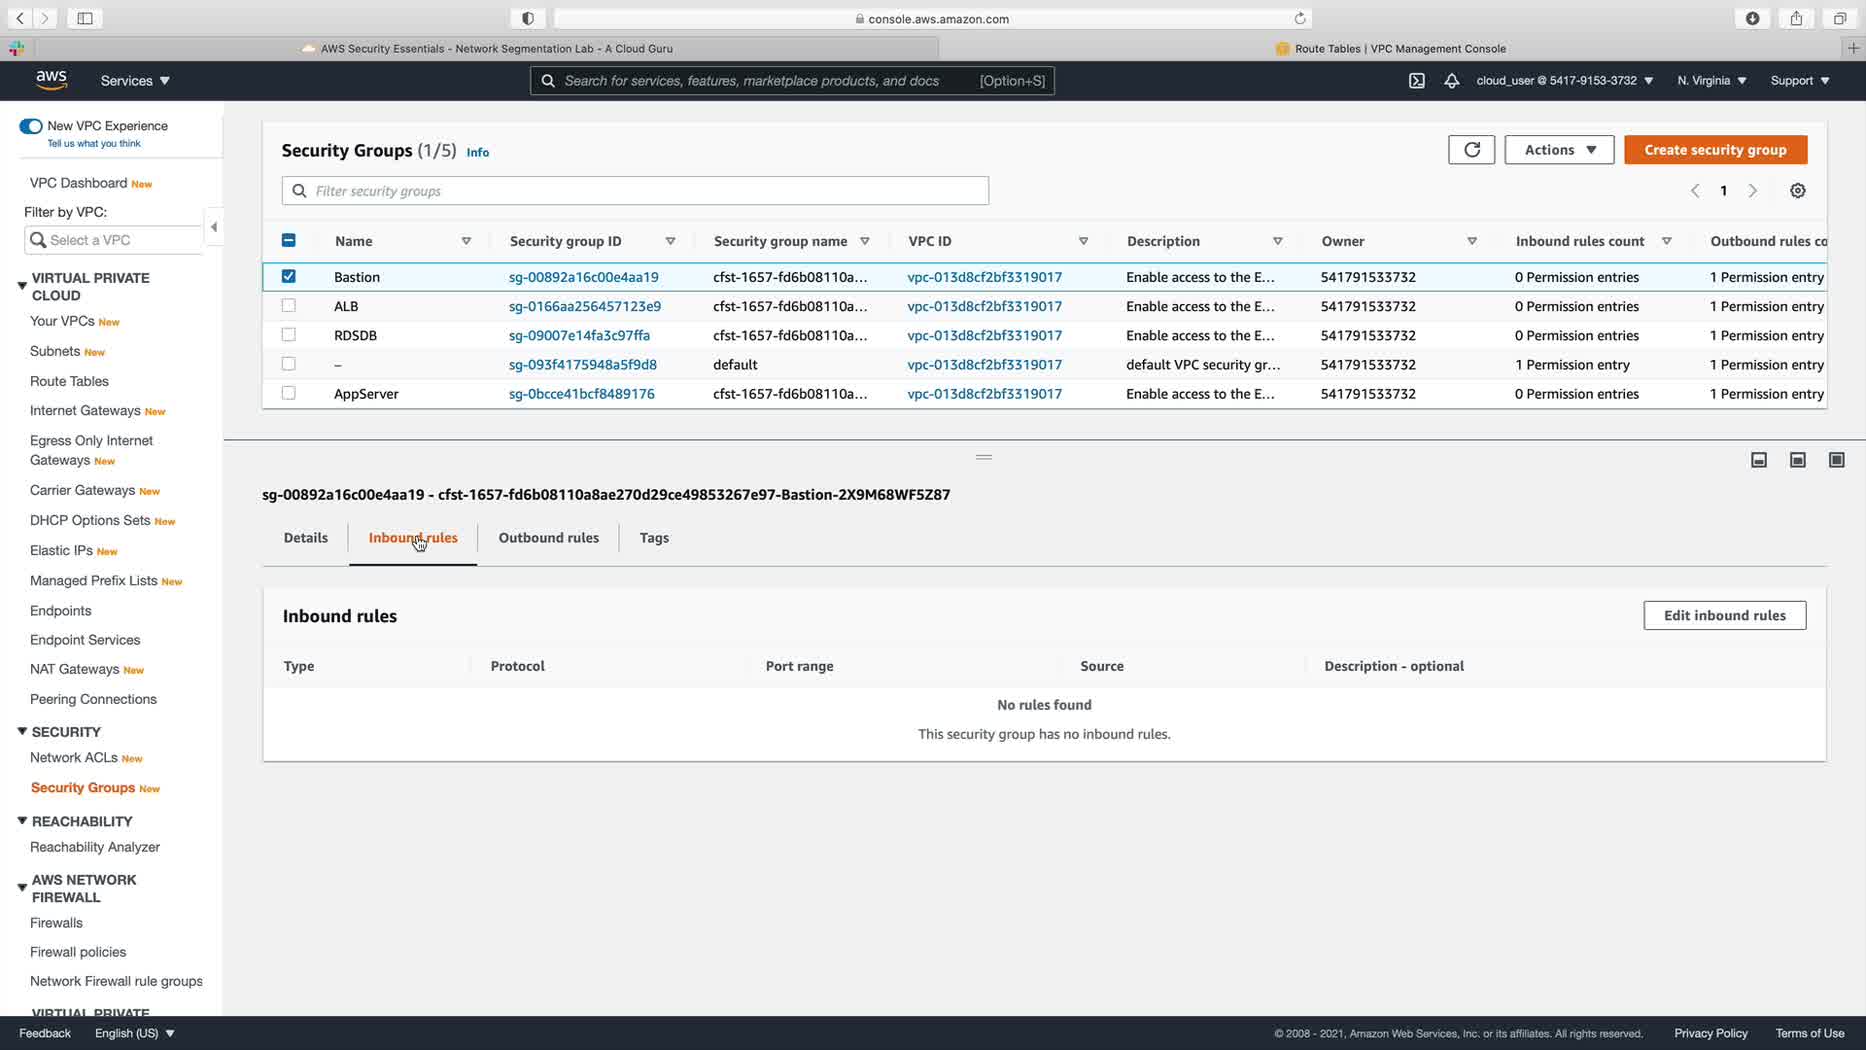The image size is (1866, 1050).
Task: Switch to the Outbound rules tab
Action: point(548,538)
